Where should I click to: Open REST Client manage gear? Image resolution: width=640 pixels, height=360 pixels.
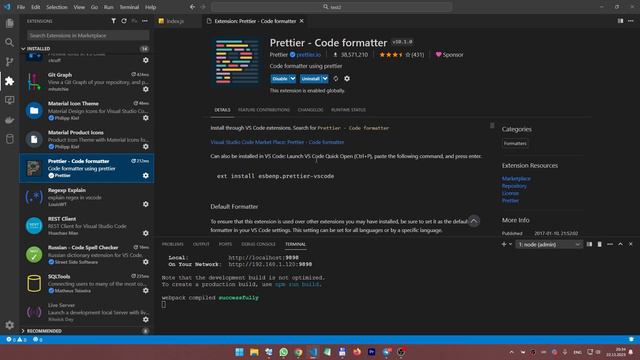click(146, 233)
